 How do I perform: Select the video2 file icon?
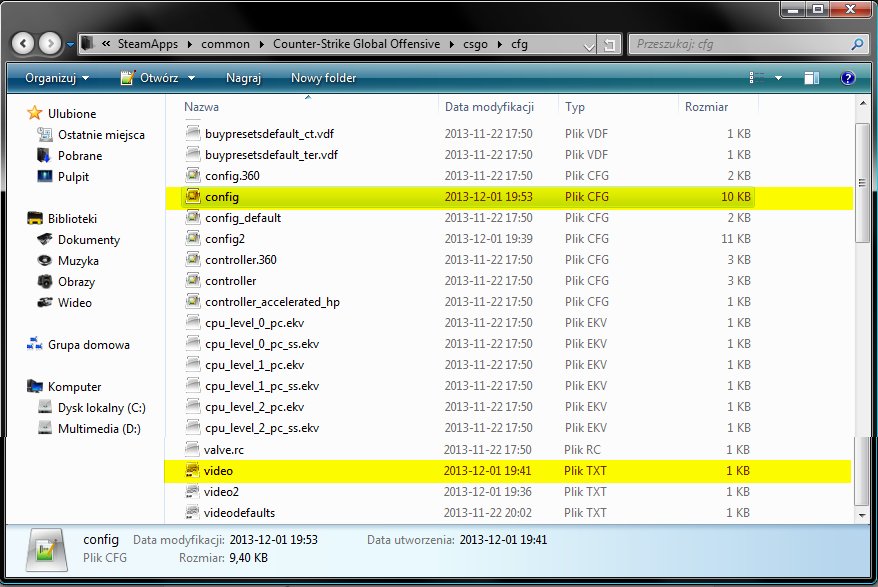pyautogui.click(x=192, y=491)
